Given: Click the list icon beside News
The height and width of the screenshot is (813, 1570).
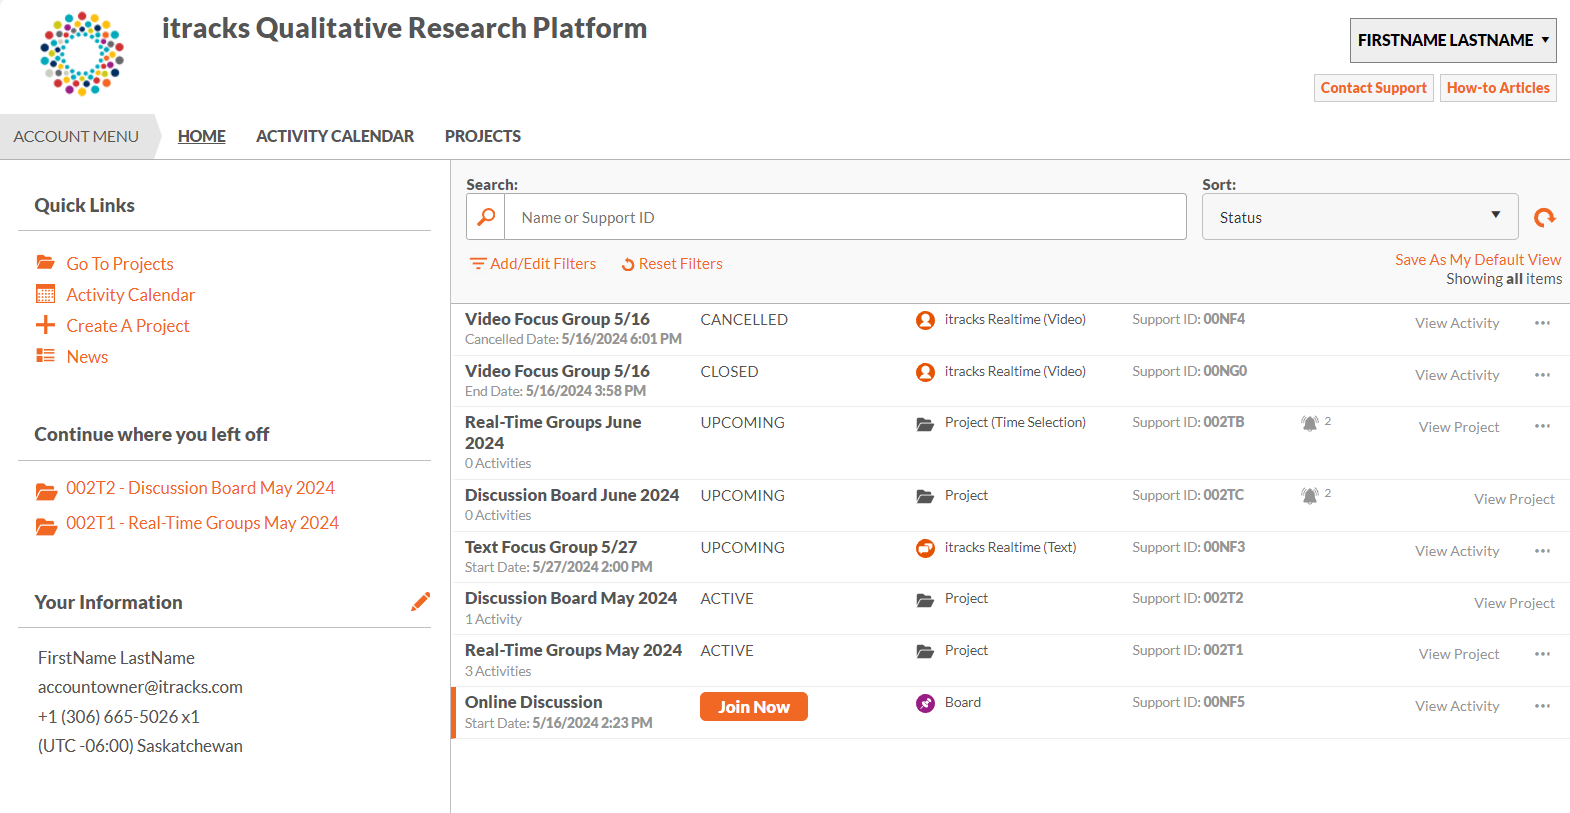Looking at the screenshot, I should pos(45,356).
